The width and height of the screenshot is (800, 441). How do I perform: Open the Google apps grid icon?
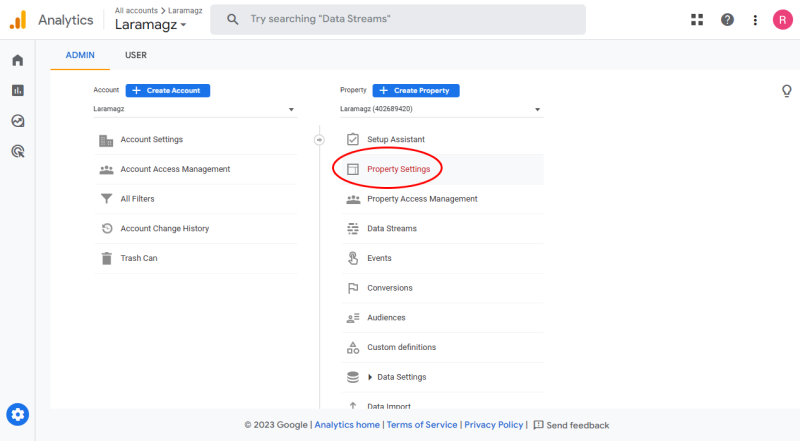point(697,19)
